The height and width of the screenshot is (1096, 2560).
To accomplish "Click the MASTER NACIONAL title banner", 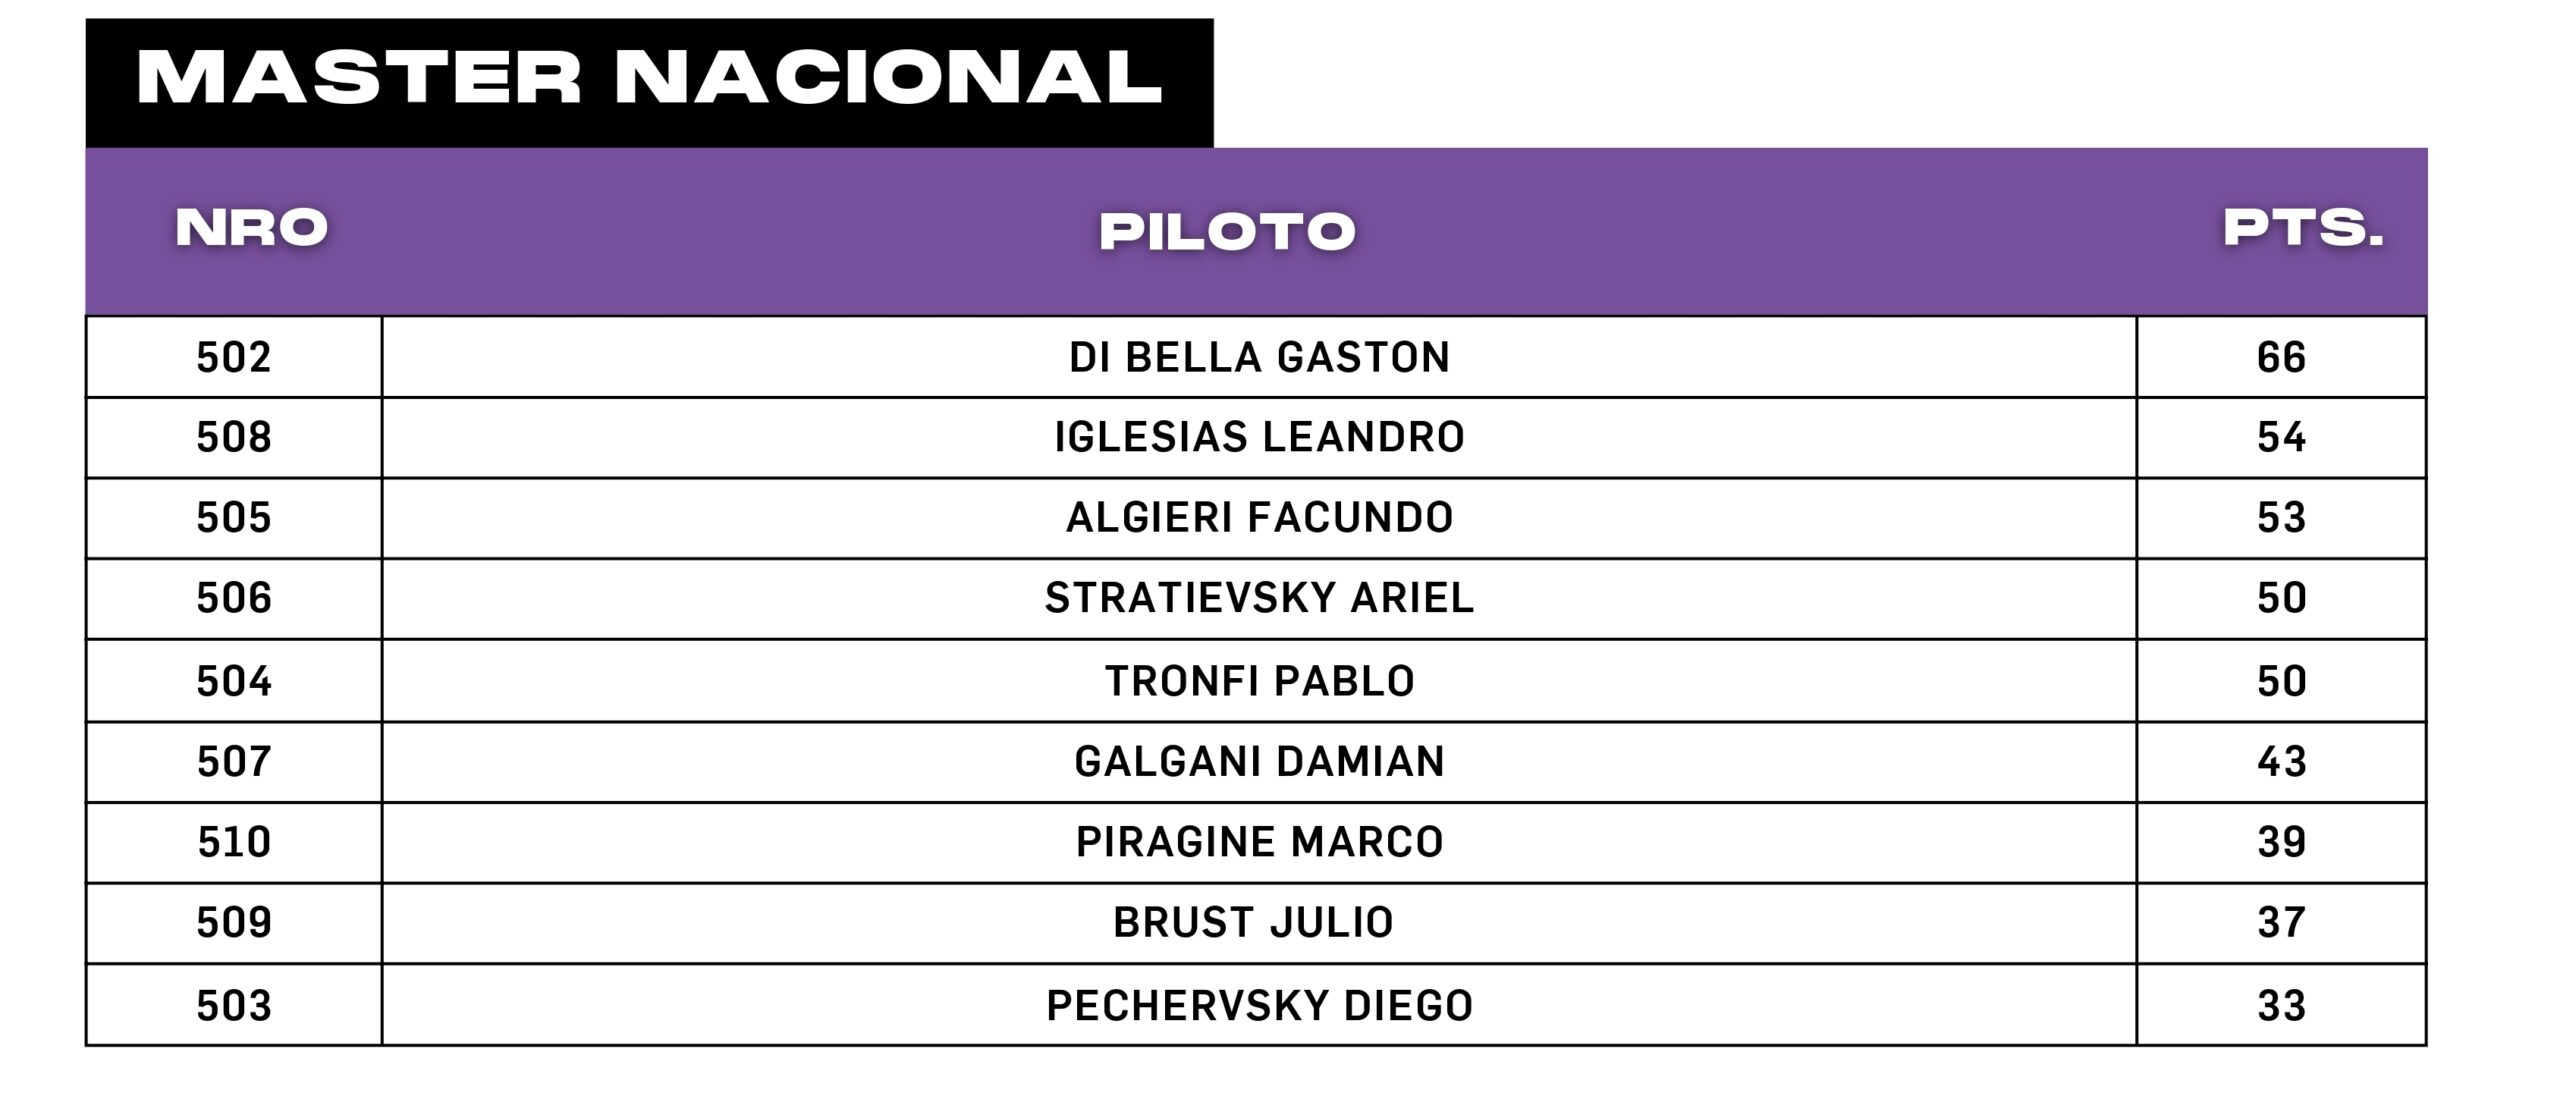I will coord(649,80).
